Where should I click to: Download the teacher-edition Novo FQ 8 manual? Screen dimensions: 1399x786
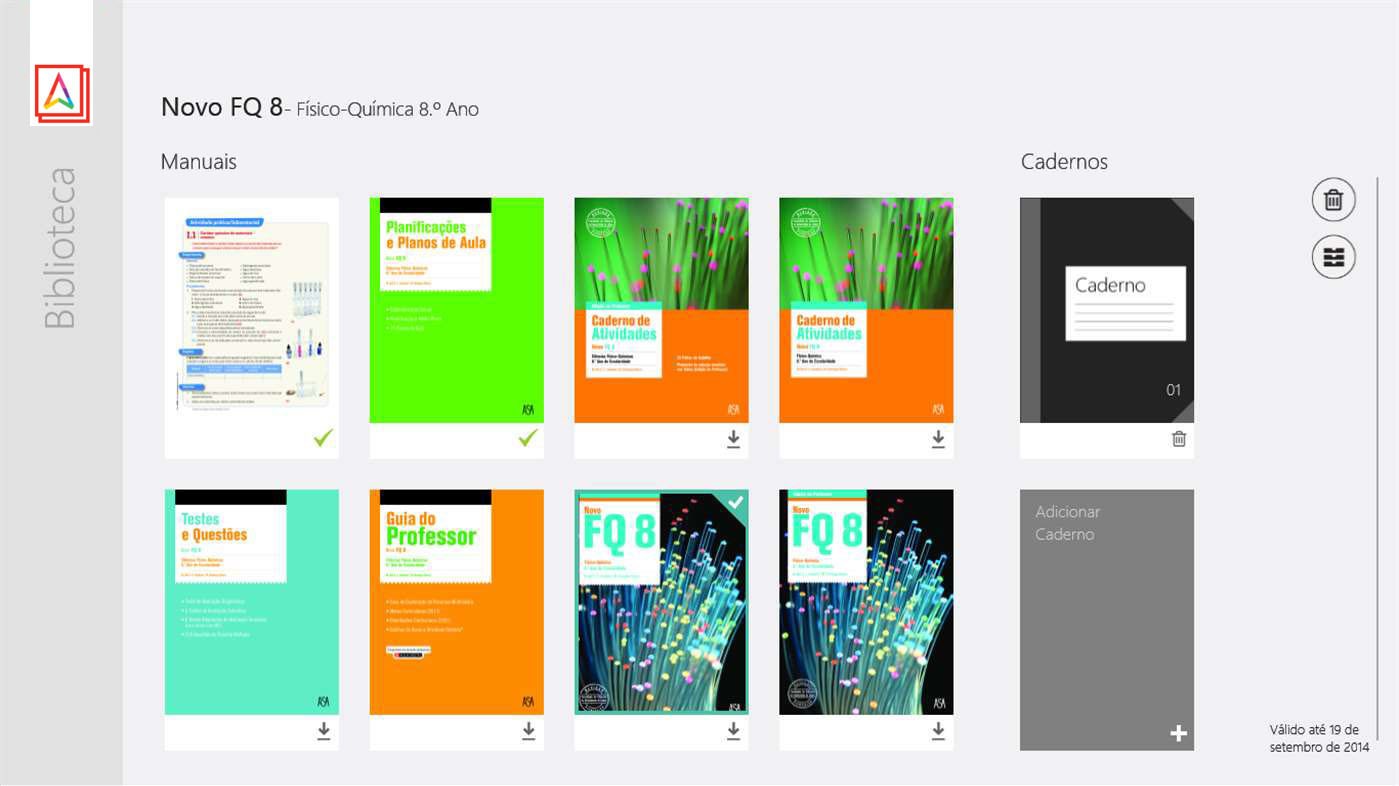coord(938,731)
